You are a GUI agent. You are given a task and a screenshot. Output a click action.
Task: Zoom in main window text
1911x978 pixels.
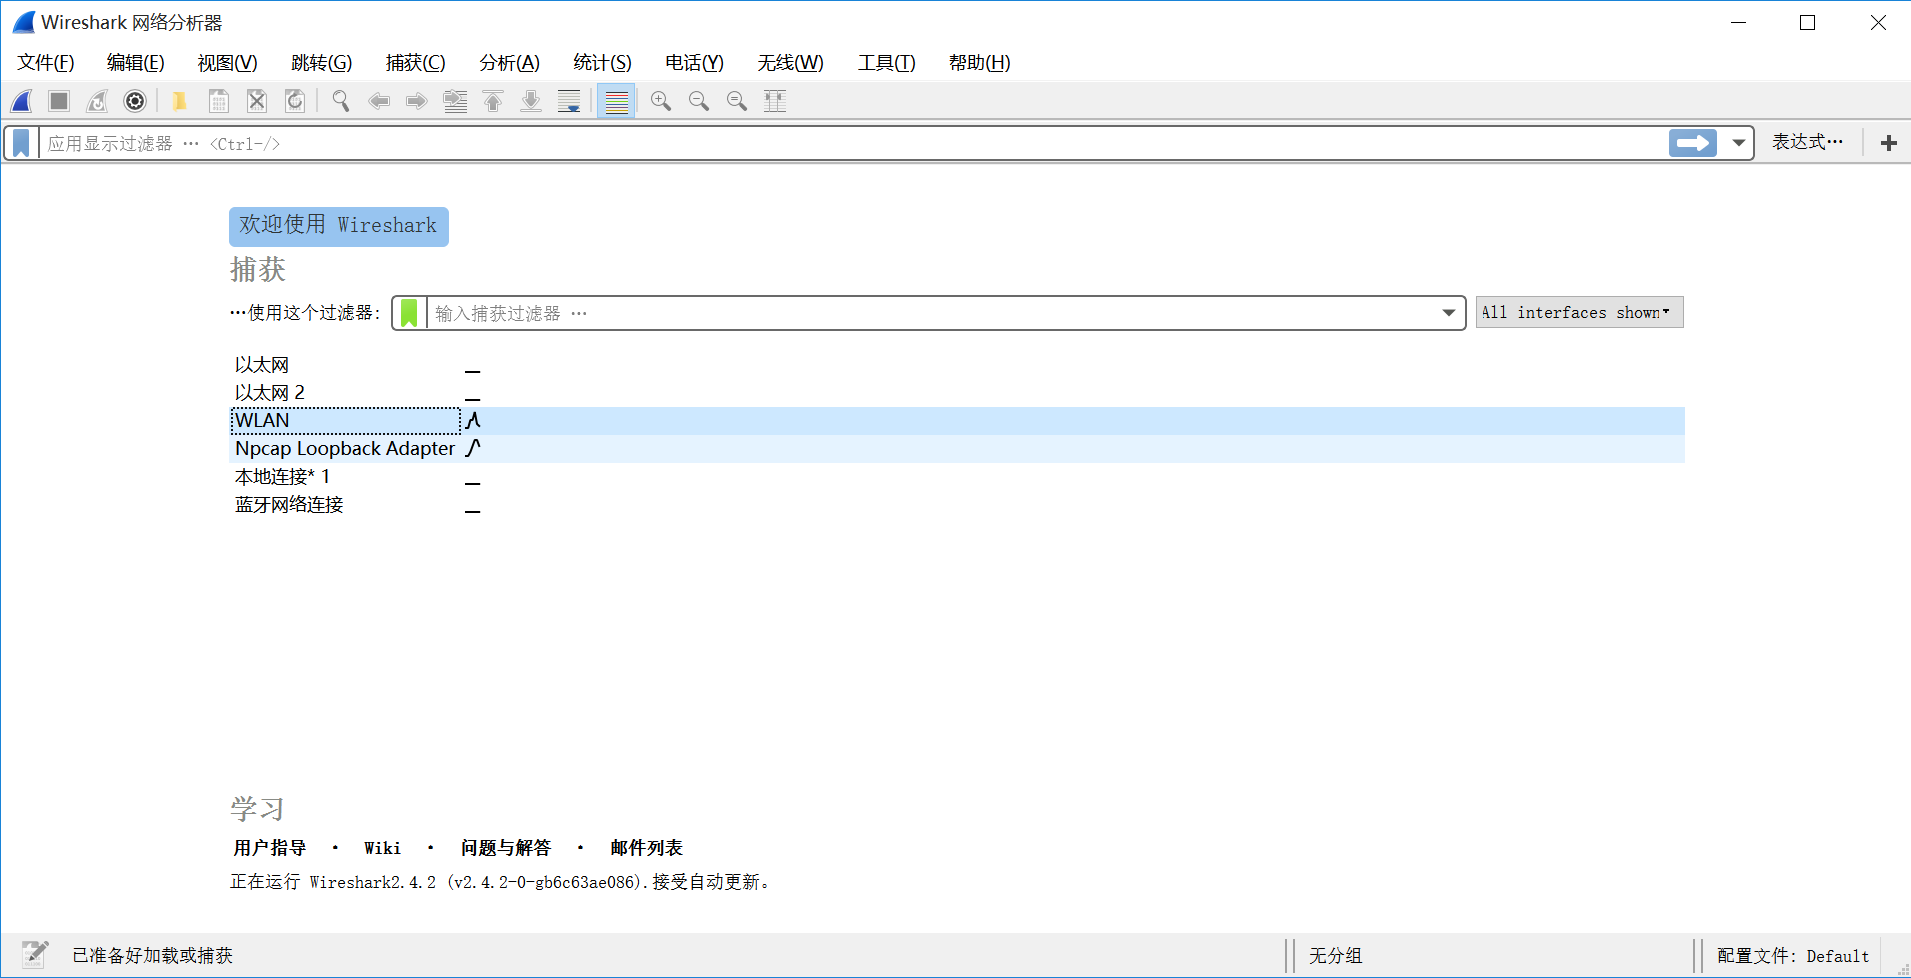(661, 101)
